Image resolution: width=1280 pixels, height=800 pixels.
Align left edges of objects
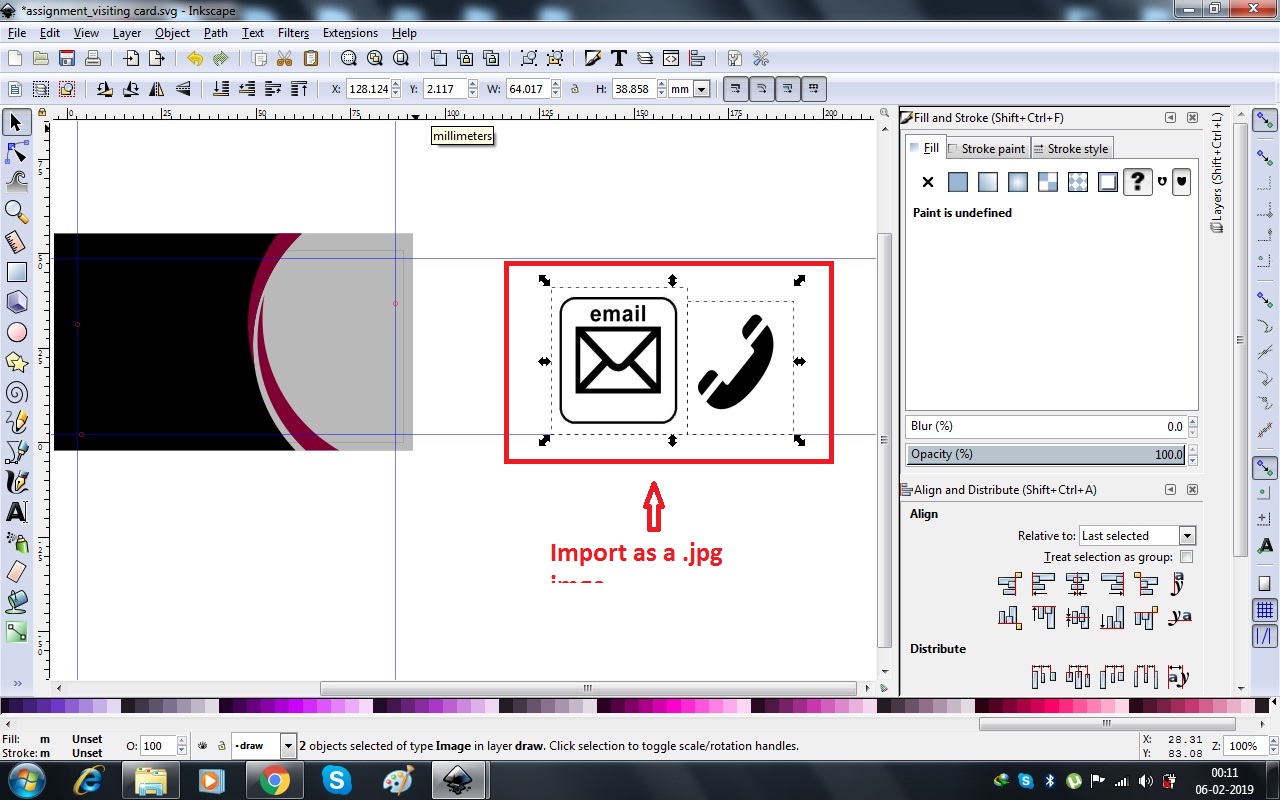coord(1043,583)
